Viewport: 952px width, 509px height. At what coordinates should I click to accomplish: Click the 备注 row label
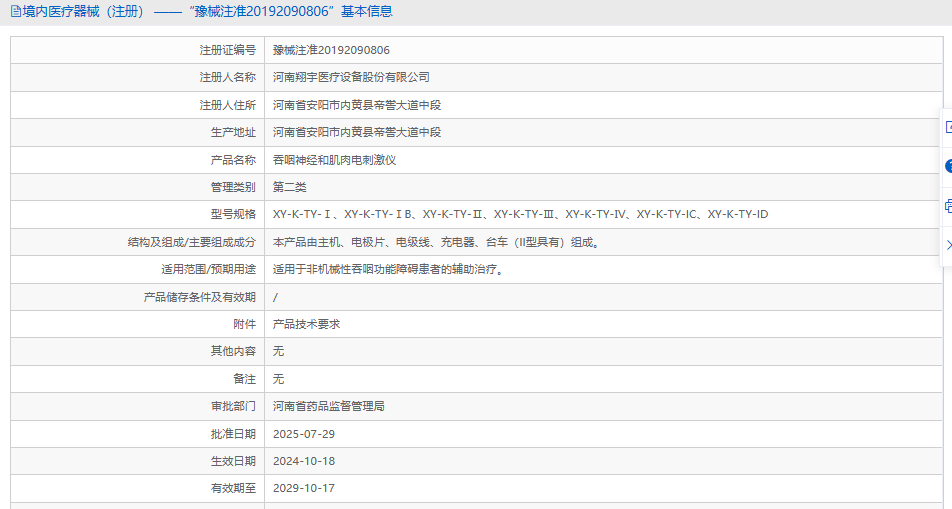[245, 379]
